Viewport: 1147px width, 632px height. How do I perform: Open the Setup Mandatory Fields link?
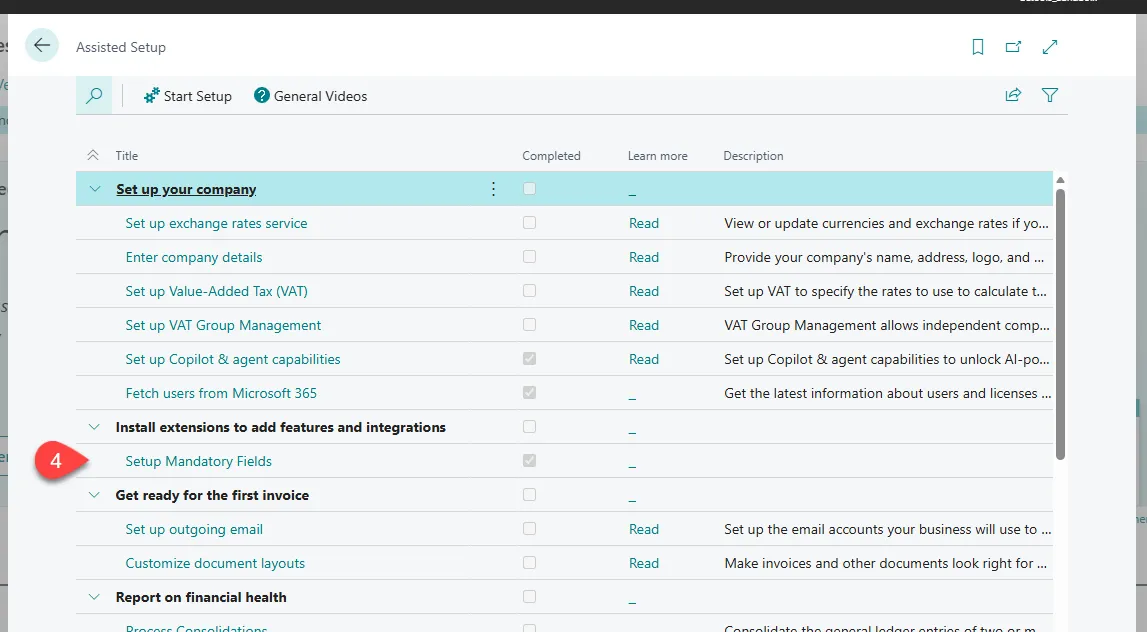tap(198, 461)
